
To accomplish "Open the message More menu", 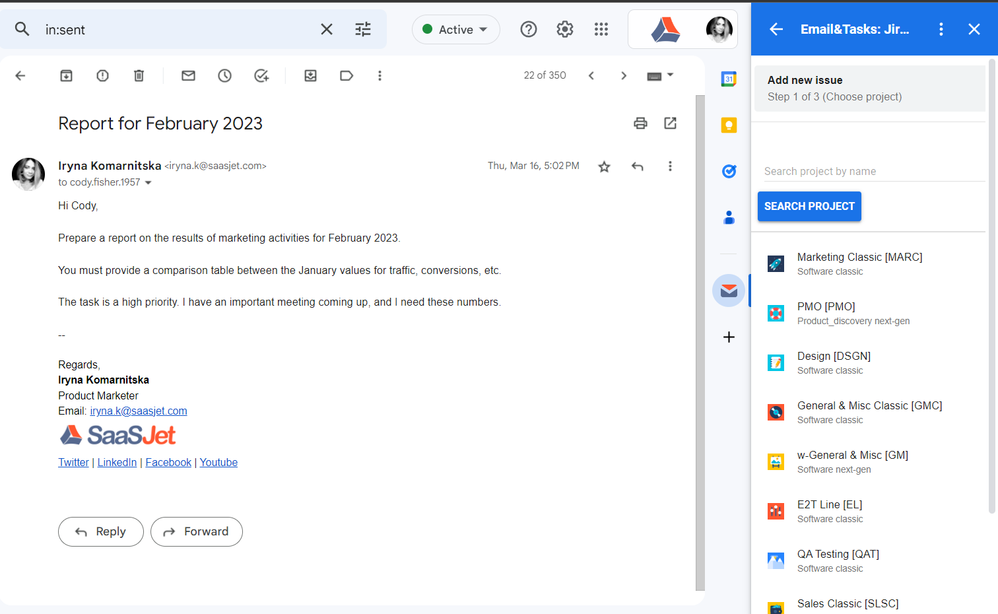I will pyautogui.click(x=670, y=167).
